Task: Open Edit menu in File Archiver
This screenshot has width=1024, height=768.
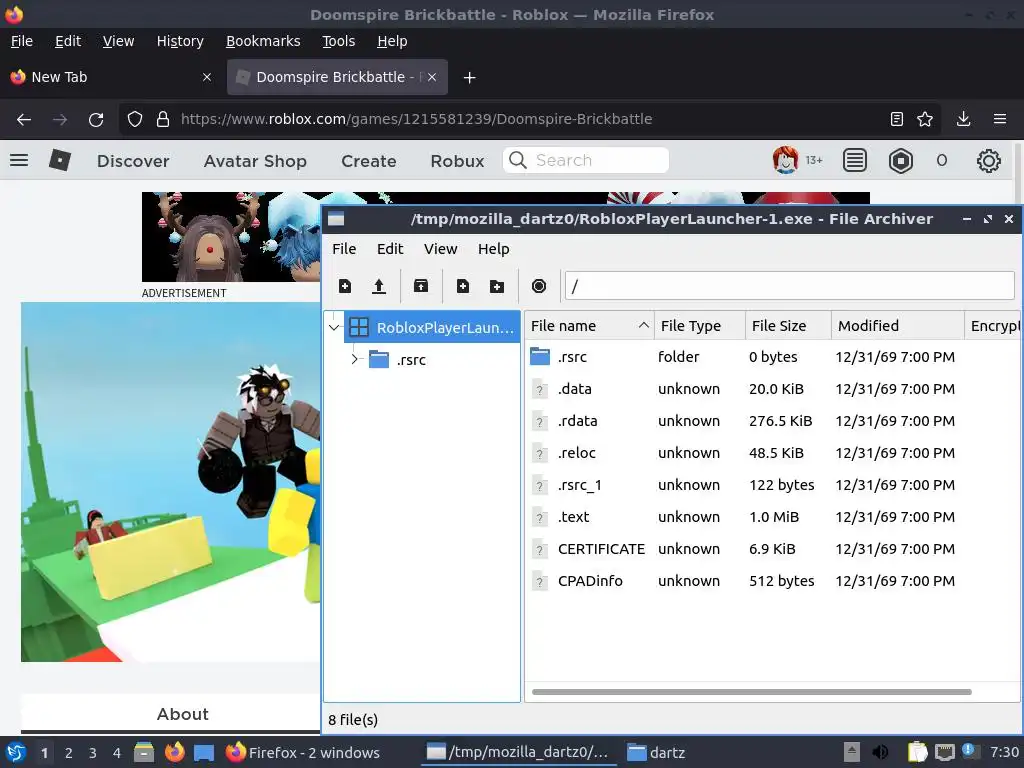Action: [390, 249]
